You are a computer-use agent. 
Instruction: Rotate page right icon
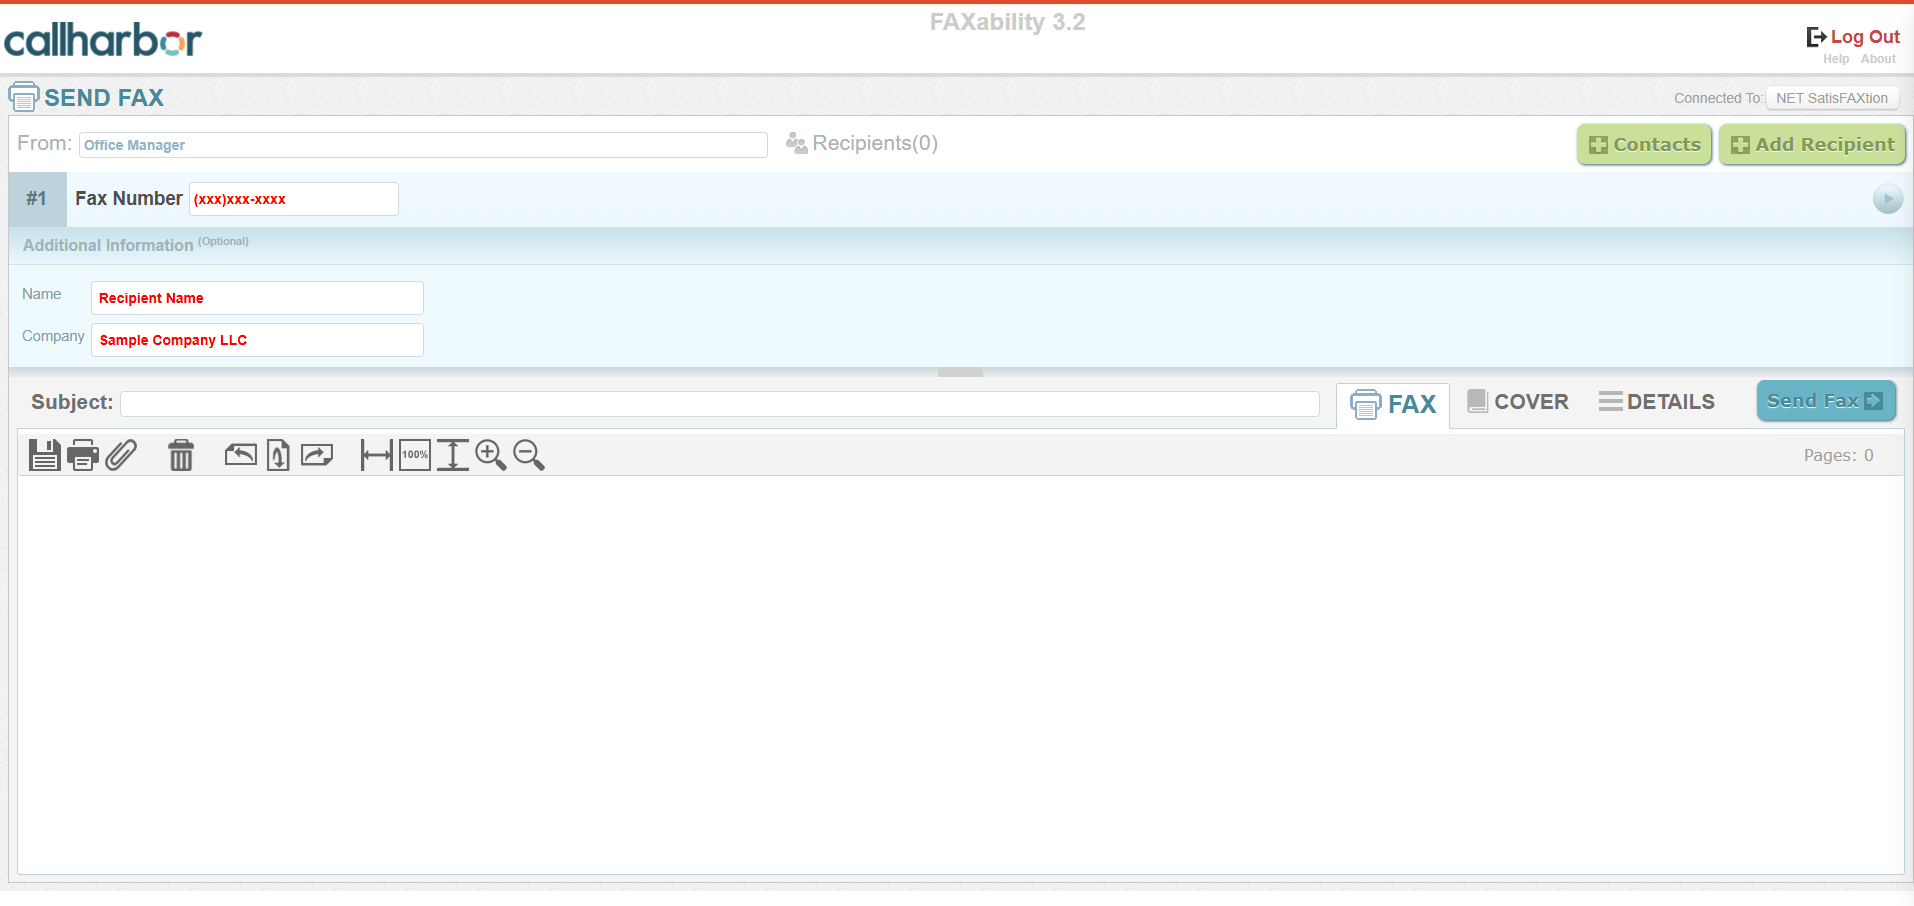(x=317, y=455)
